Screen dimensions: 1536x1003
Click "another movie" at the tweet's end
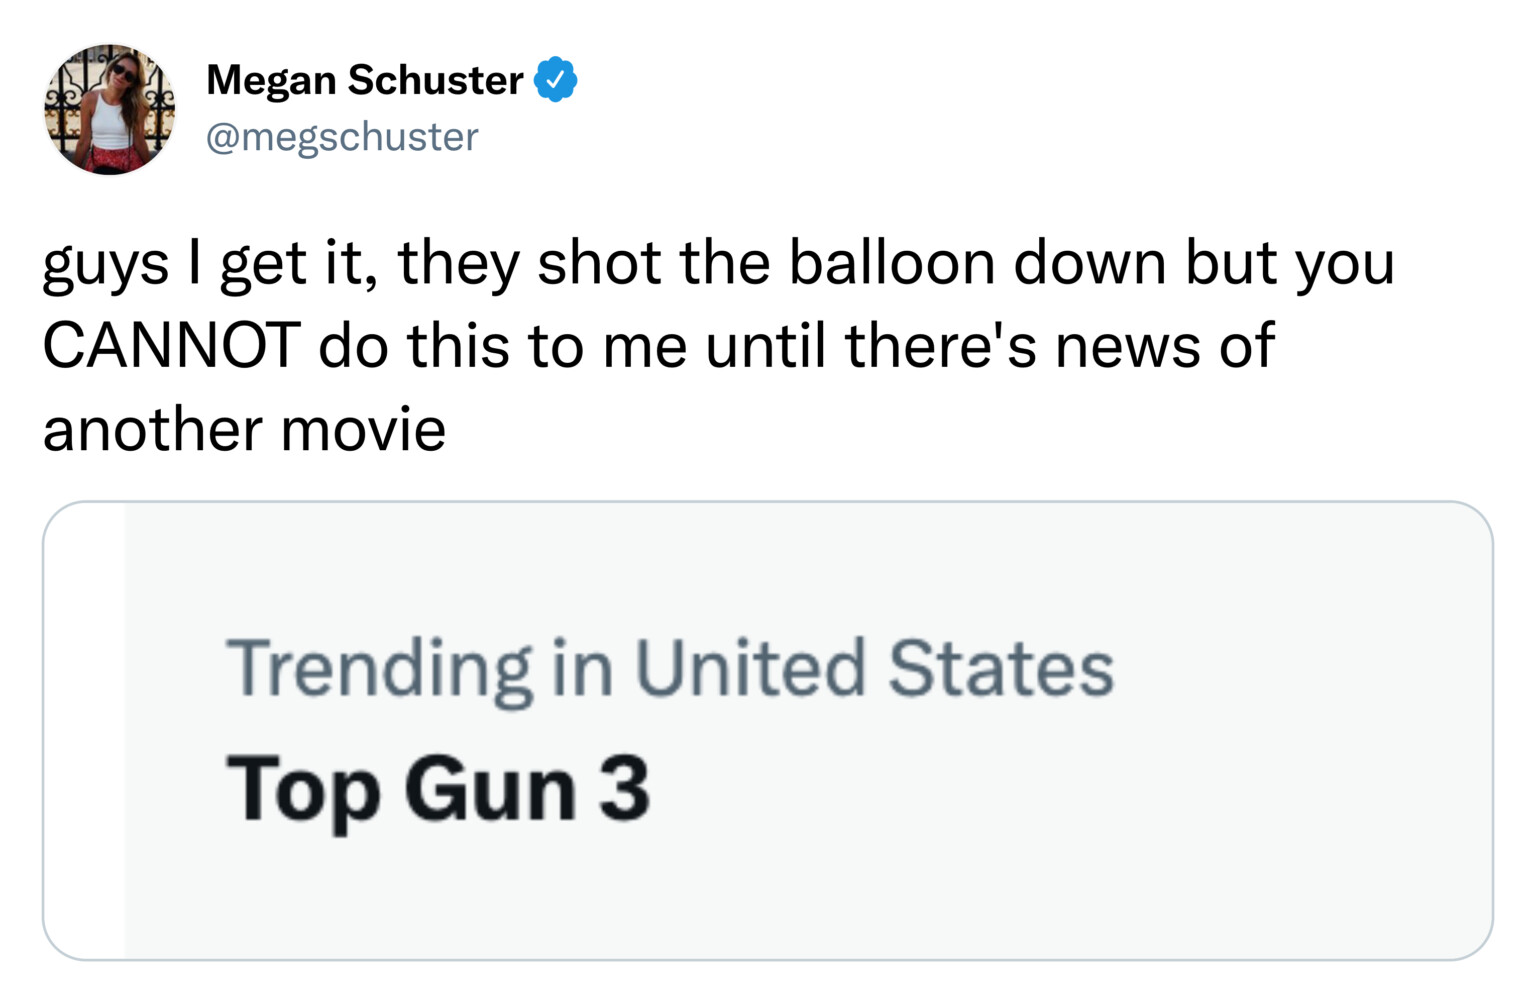click(244, 430)
